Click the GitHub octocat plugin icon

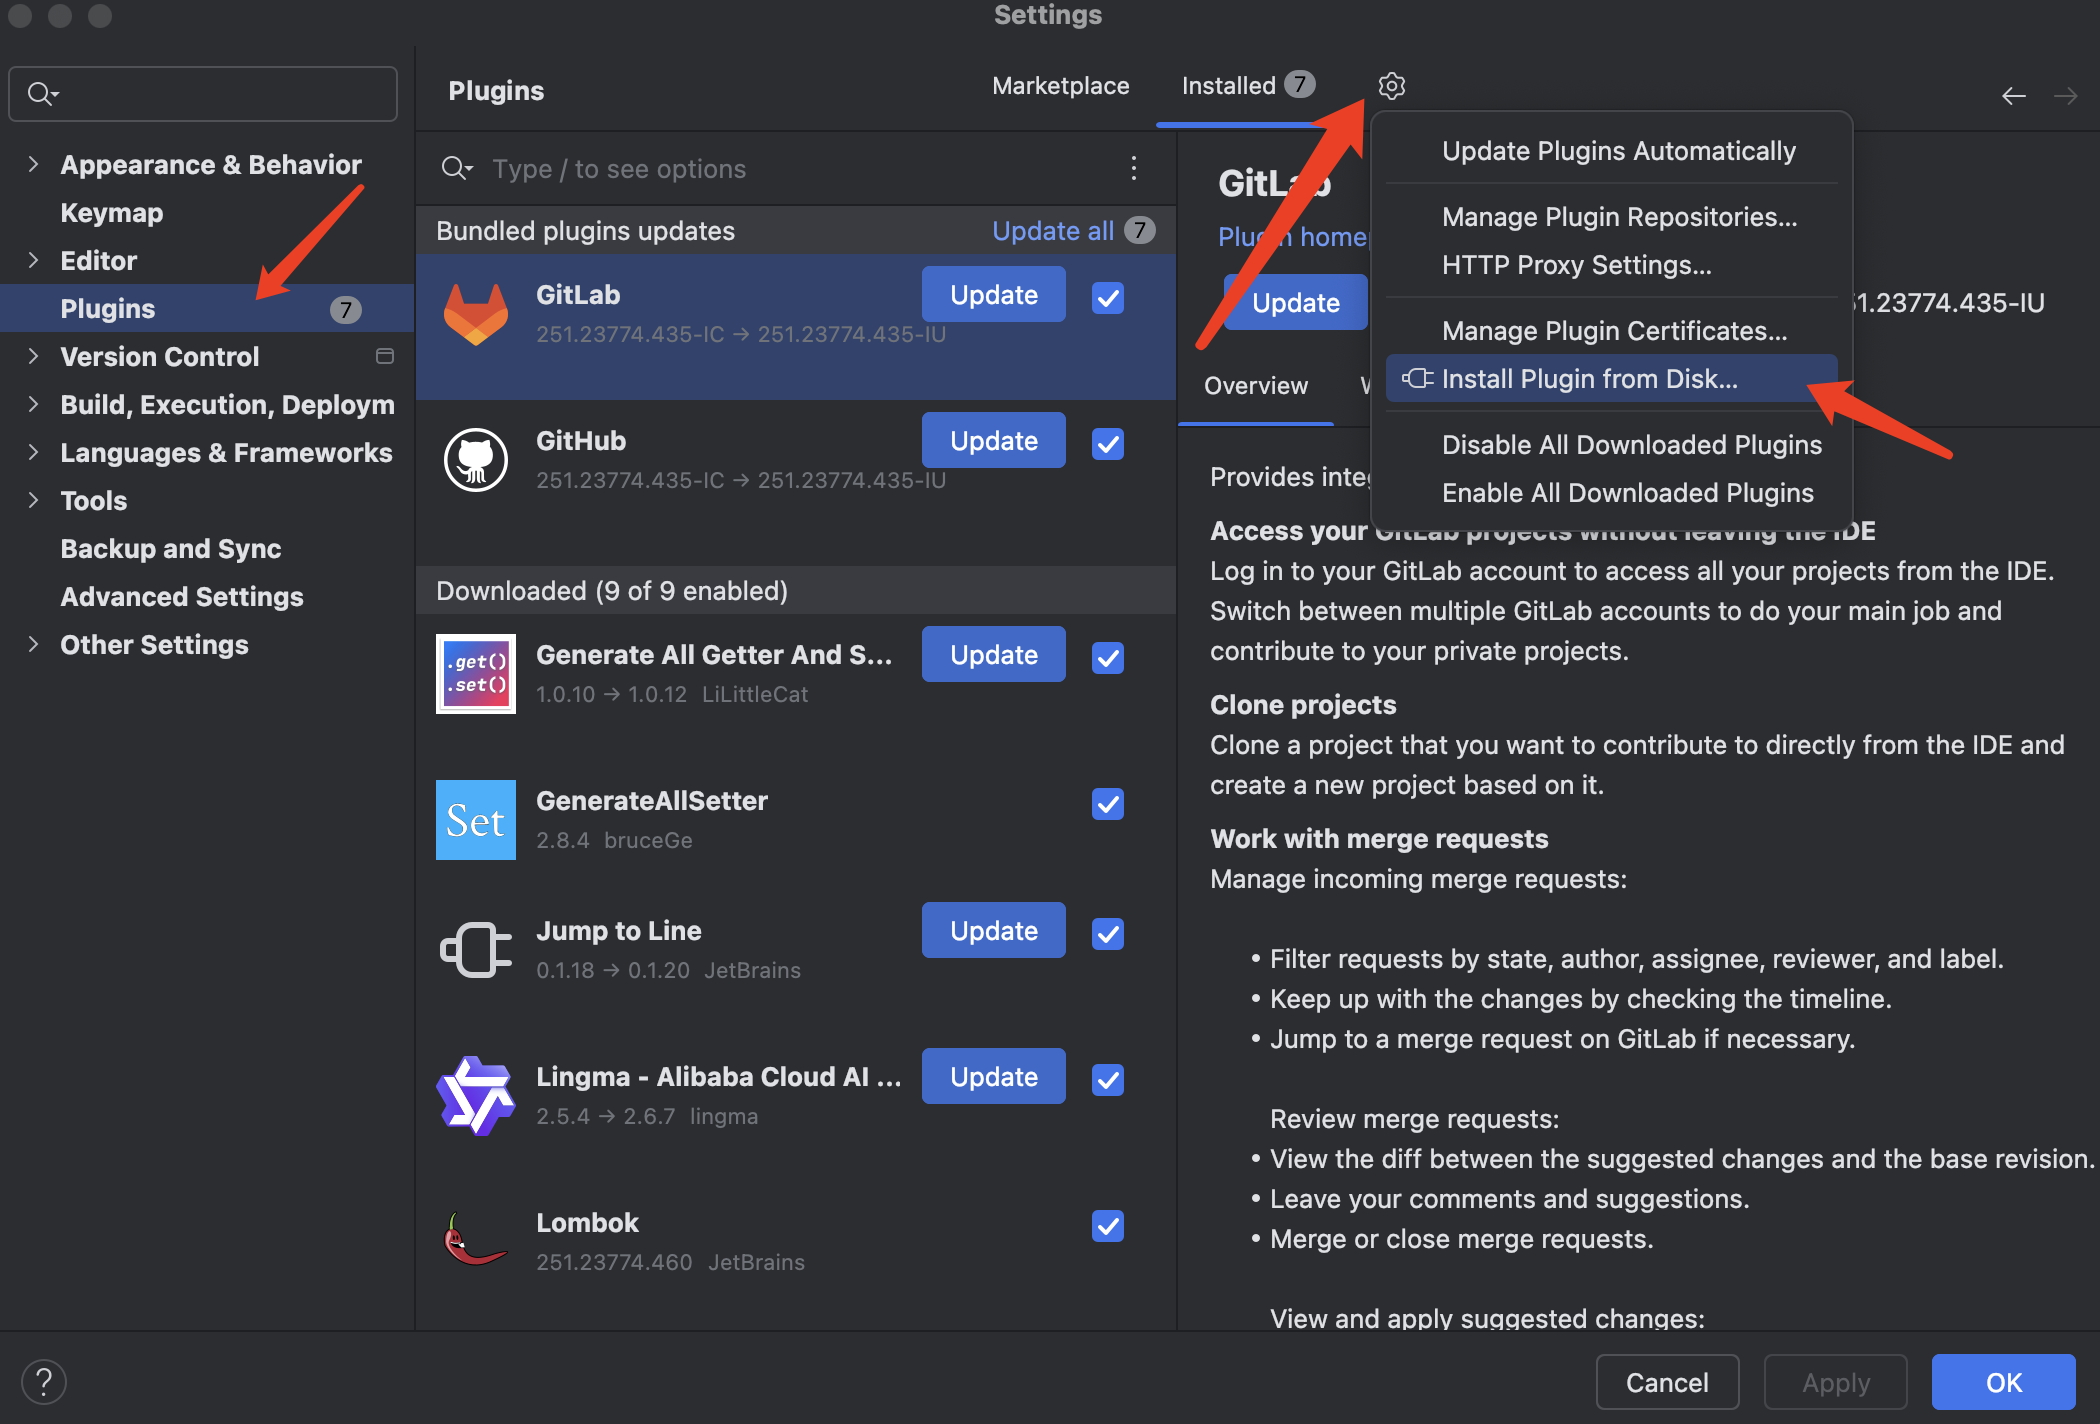(x=475, y=460)
